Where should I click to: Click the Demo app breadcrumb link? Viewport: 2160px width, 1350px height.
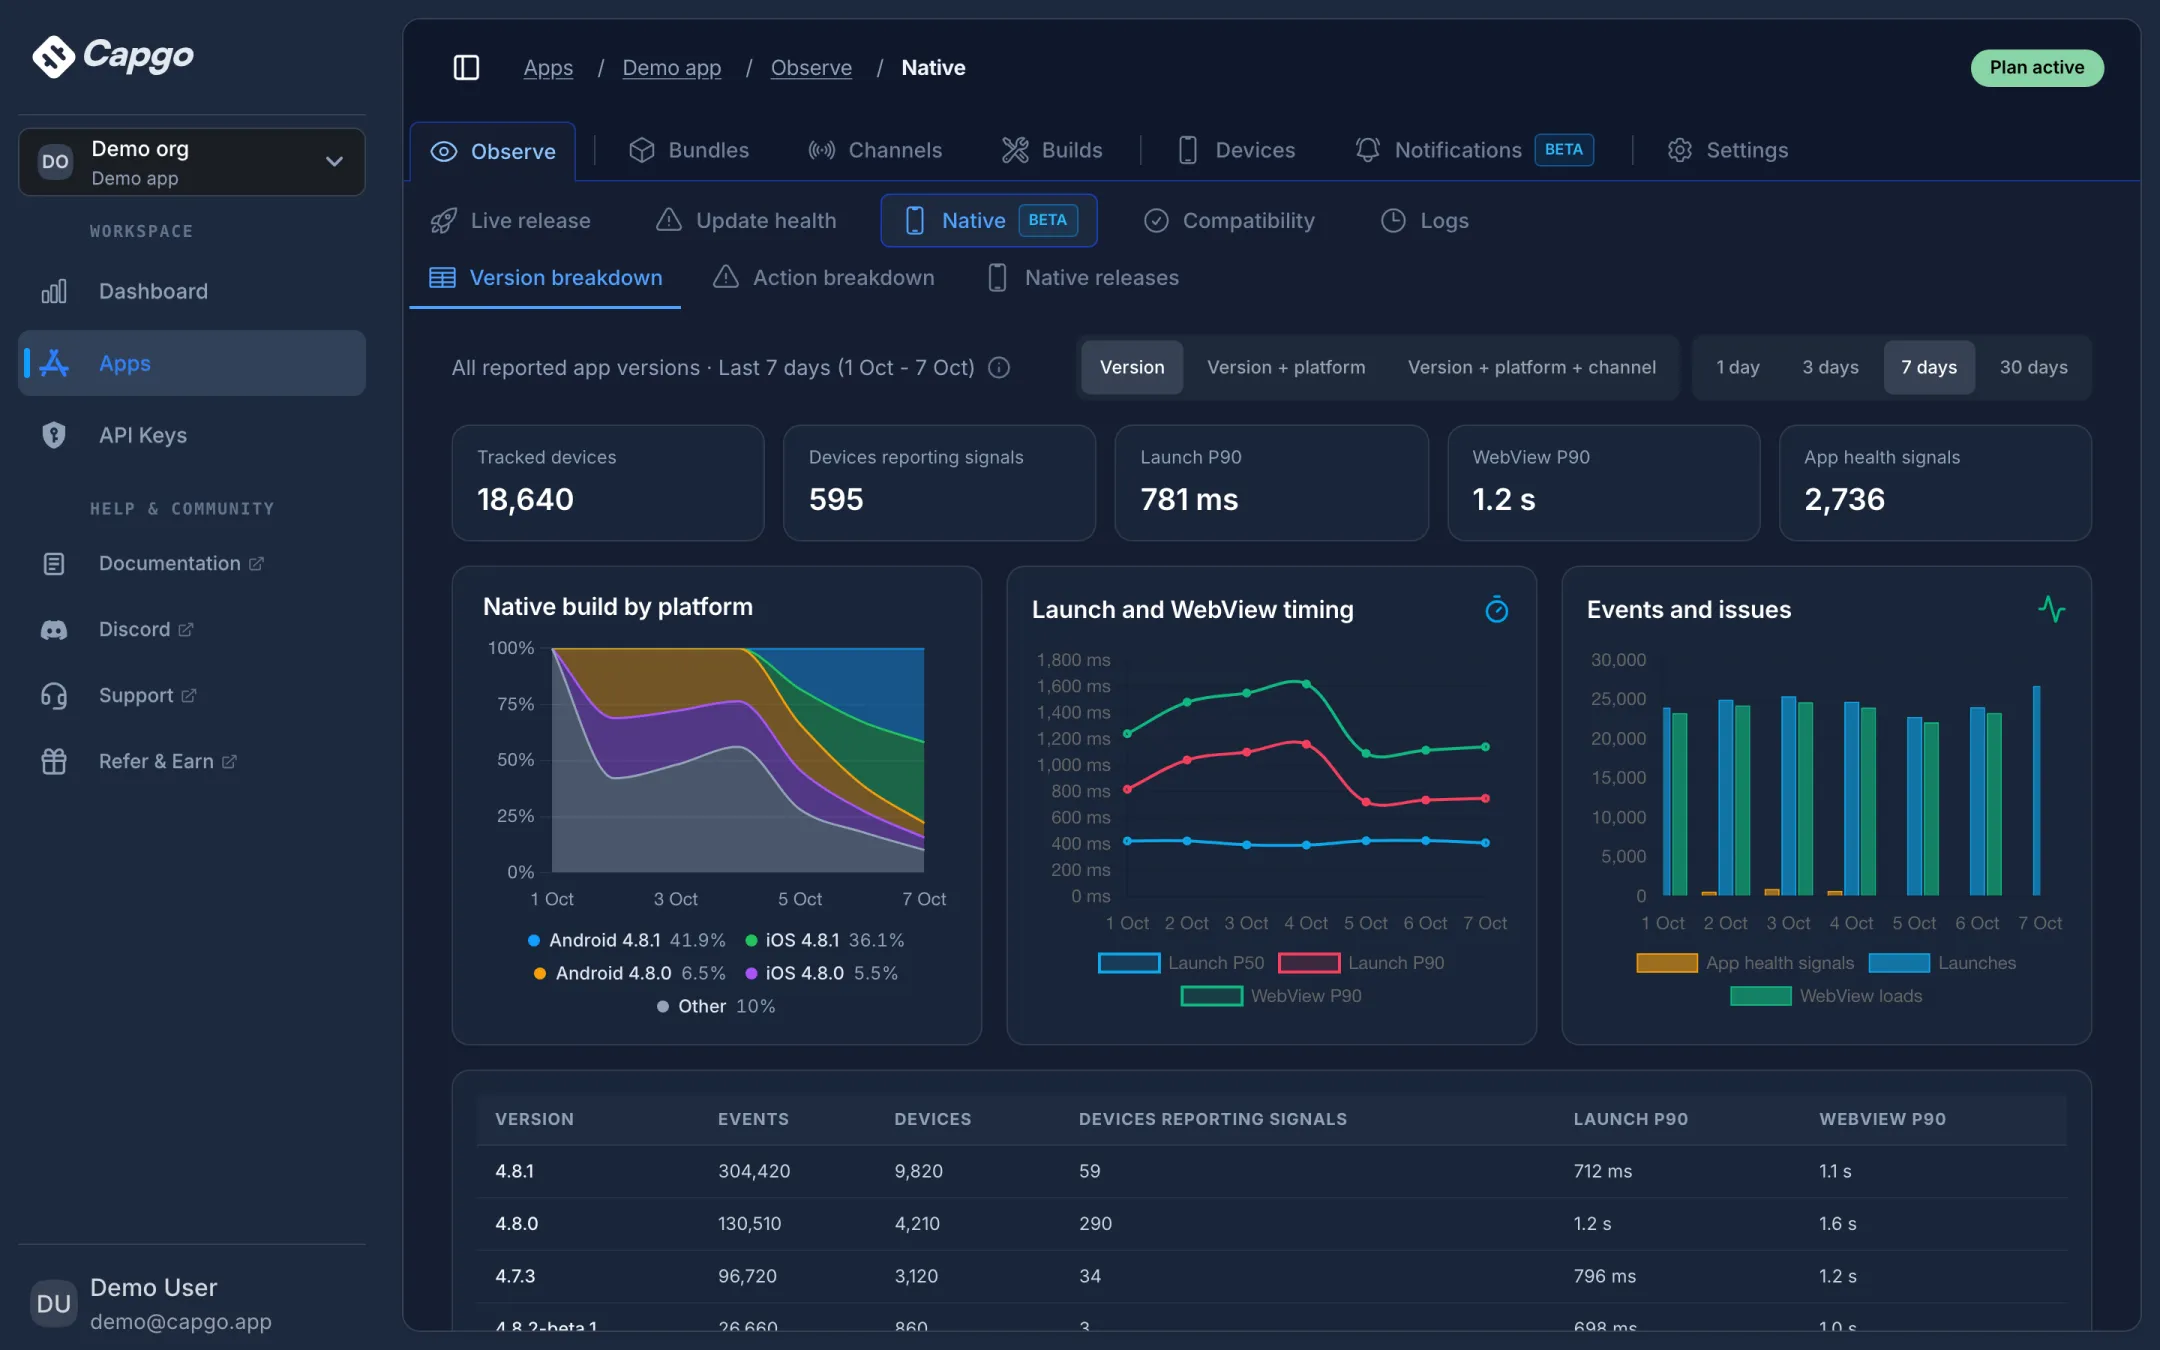pyautogui.click(x=672, y=67)
